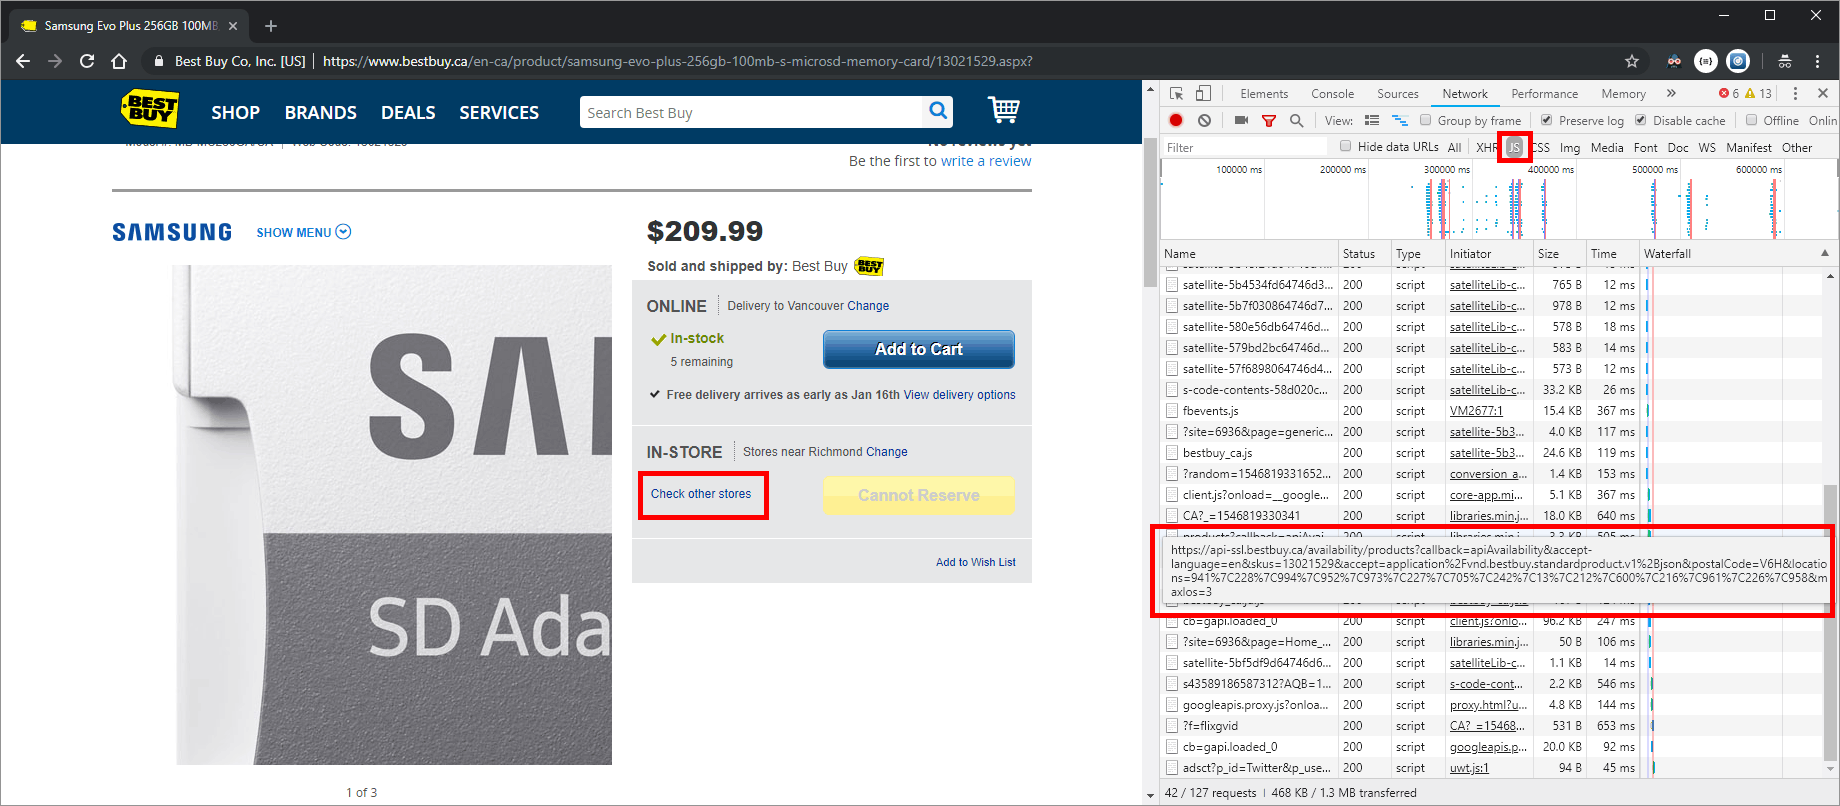Open network search with the magnifier

1297,120
